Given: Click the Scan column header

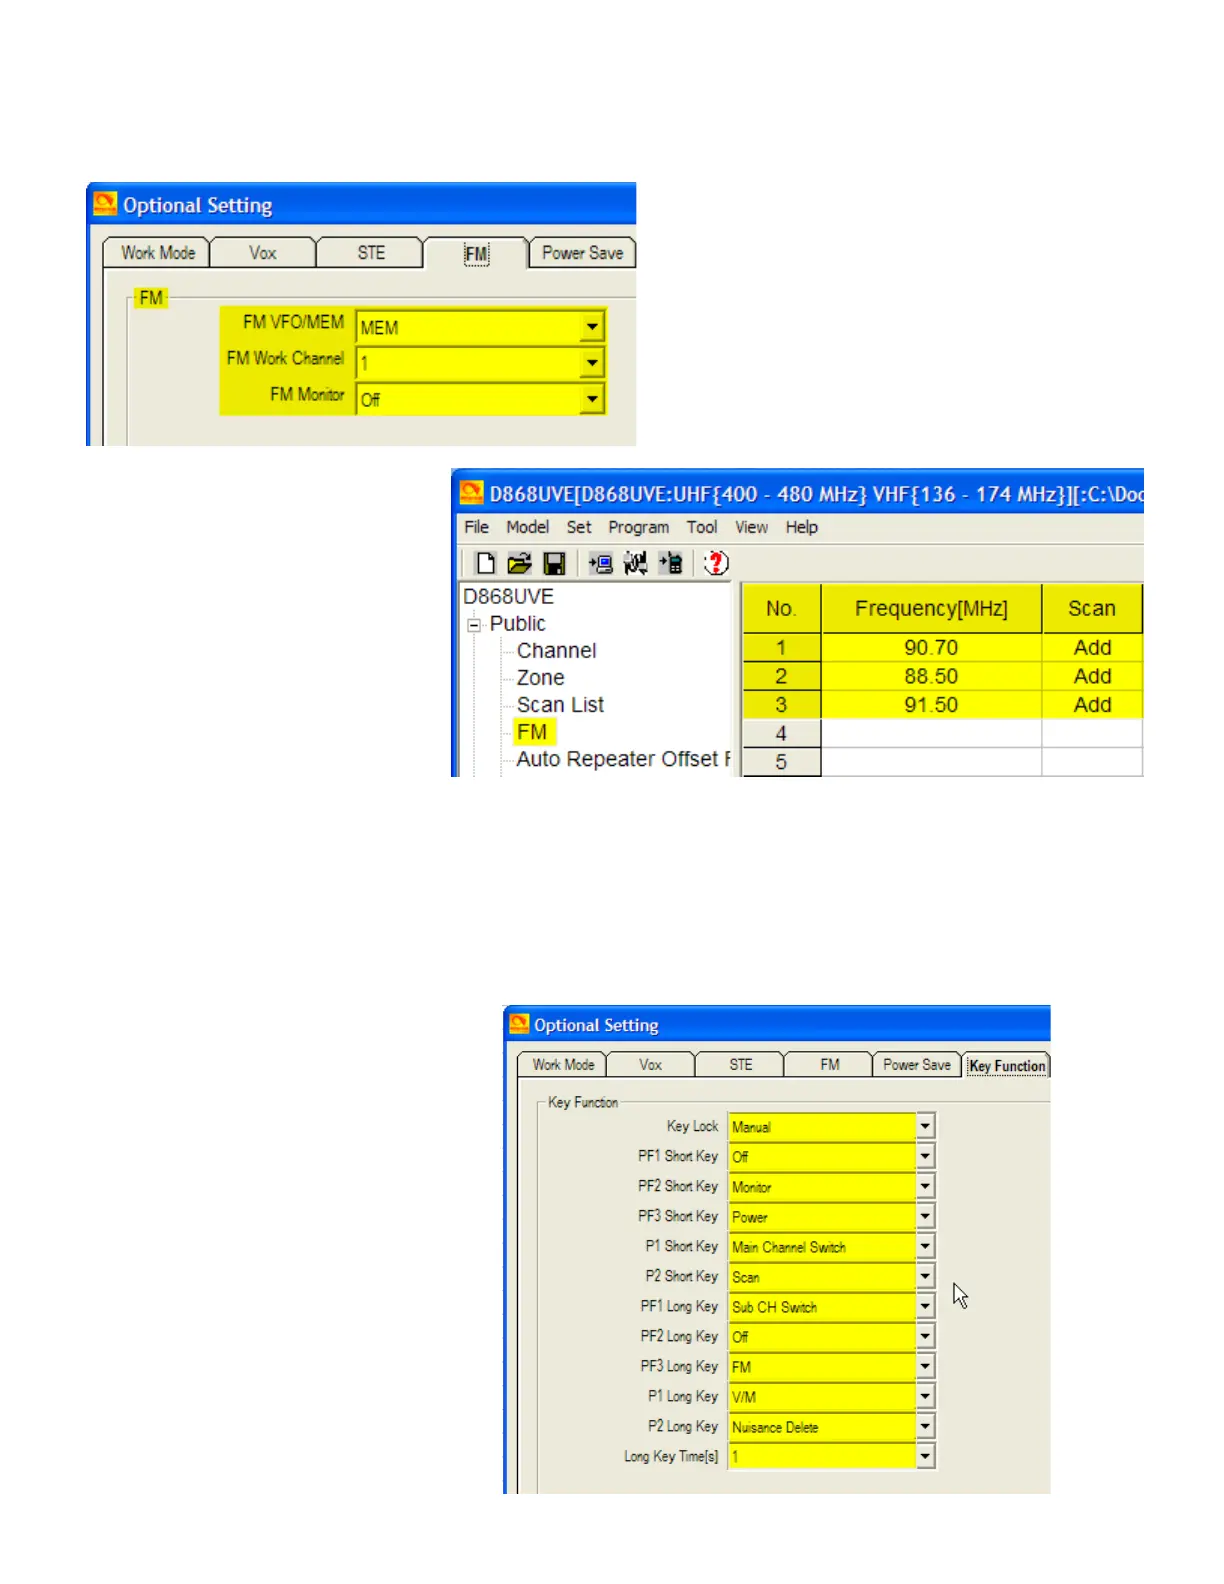Looking at the screenshot, I should point(1092,608).
